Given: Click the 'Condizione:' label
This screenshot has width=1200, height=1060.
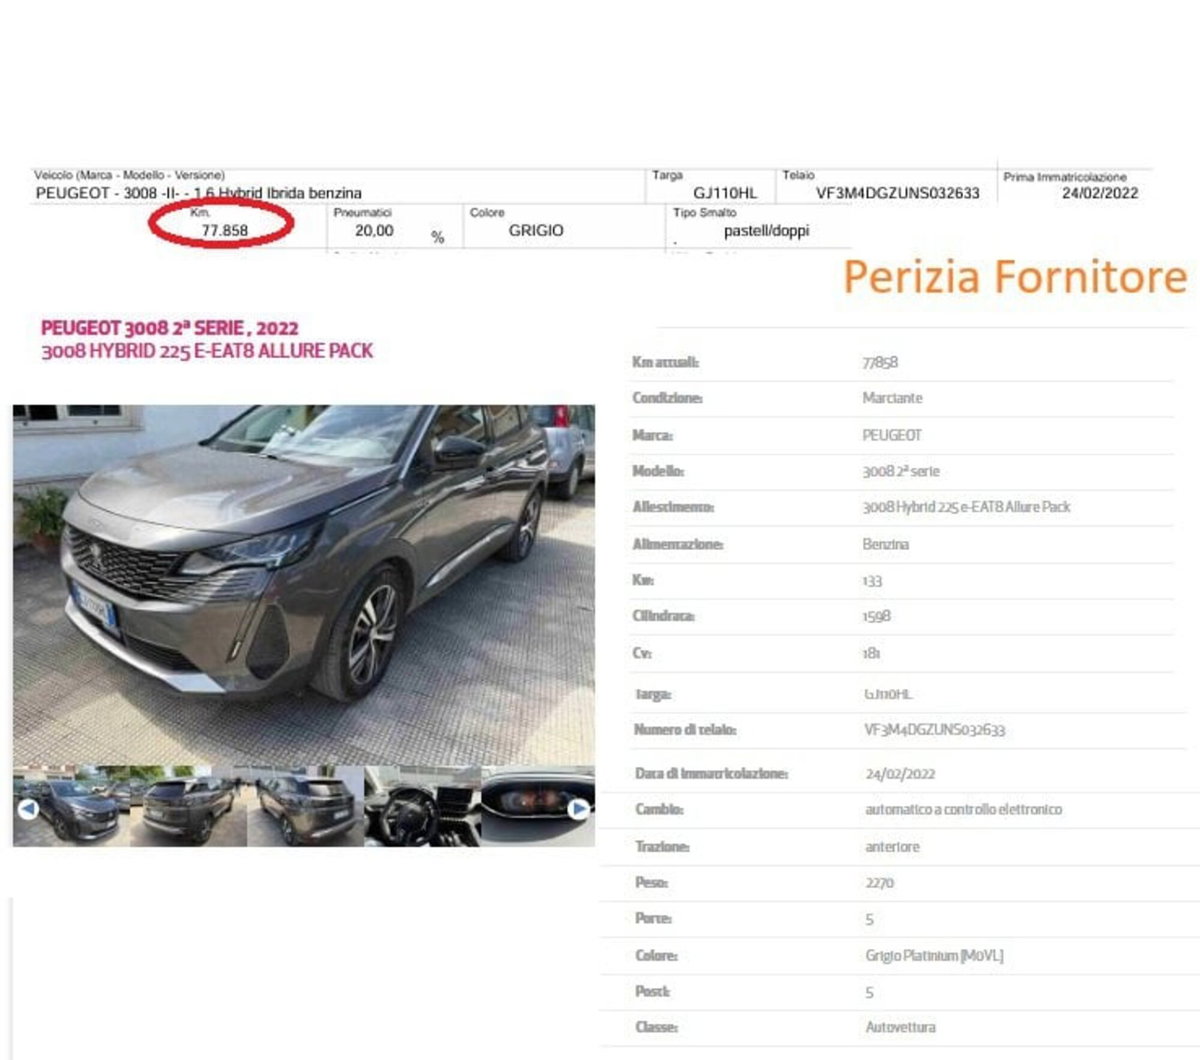Looking at the screenshot, I should click(x=667, y=398).
